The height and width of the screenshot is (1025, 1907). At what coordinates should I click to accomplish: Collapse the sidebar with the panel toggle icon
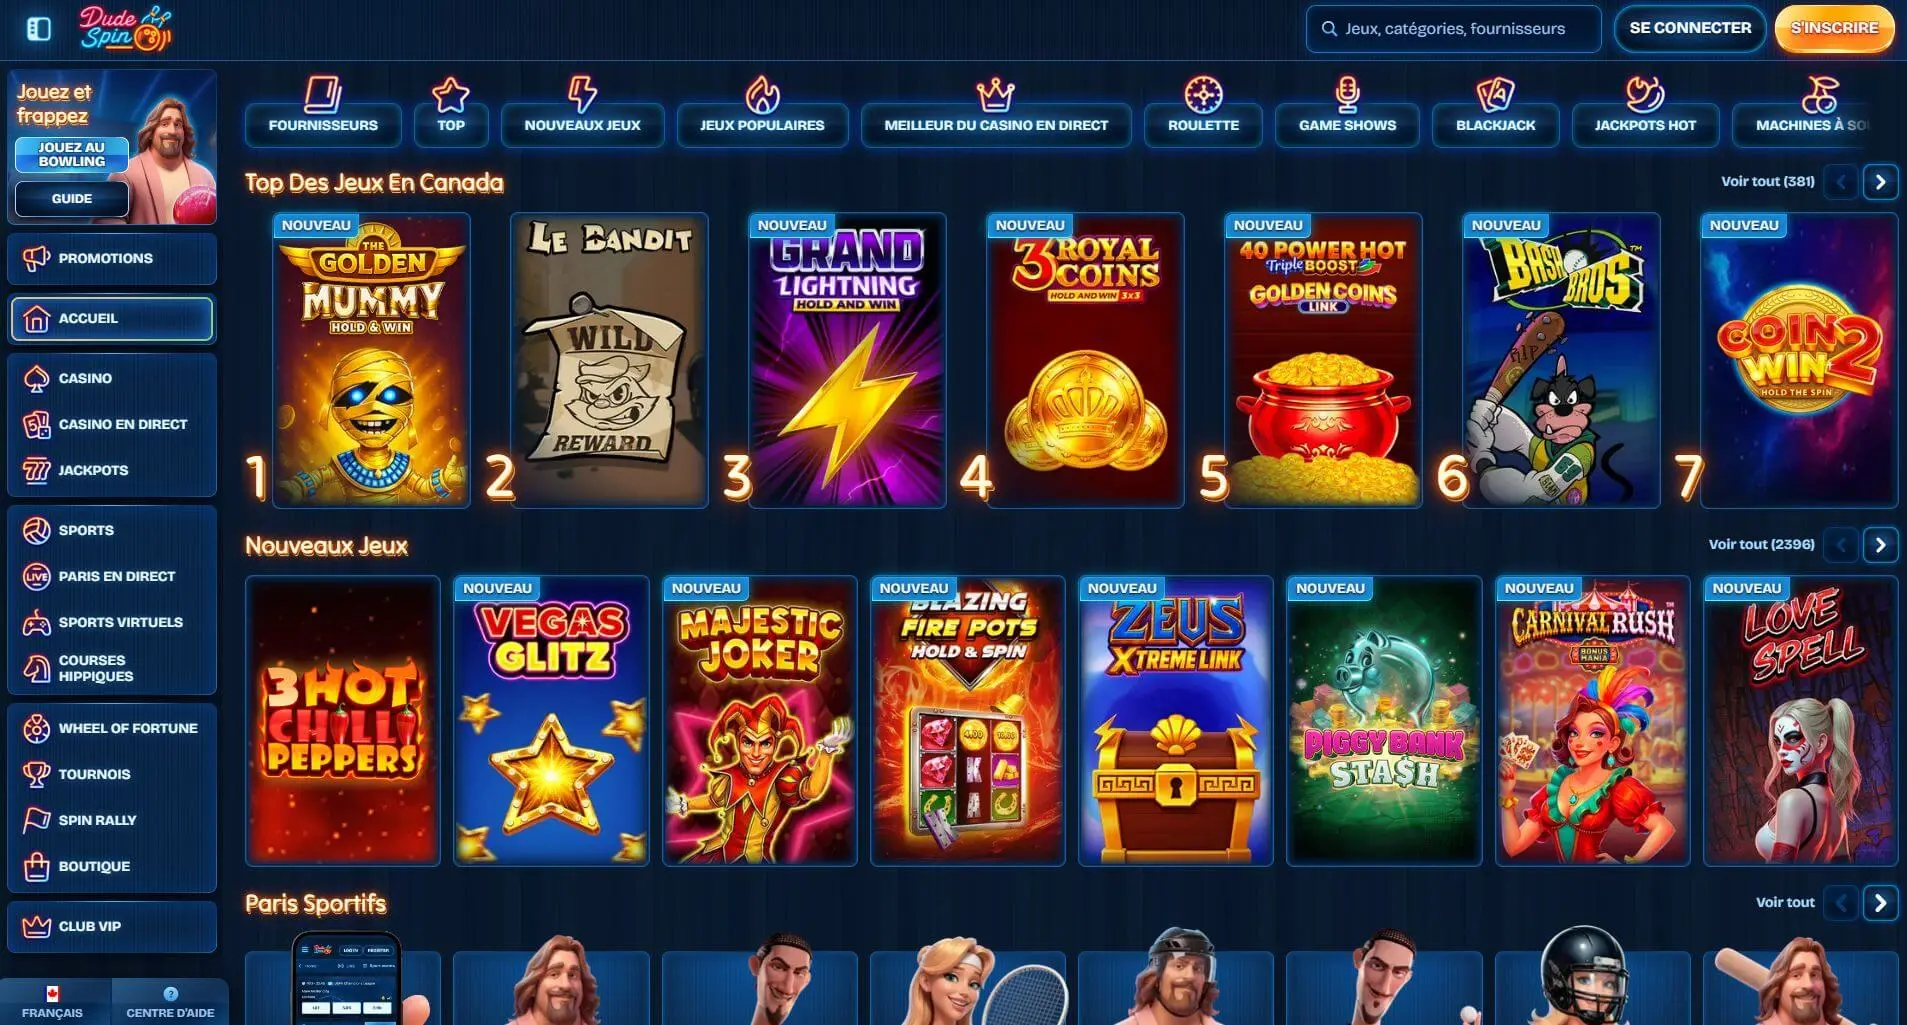click(39, 29)
